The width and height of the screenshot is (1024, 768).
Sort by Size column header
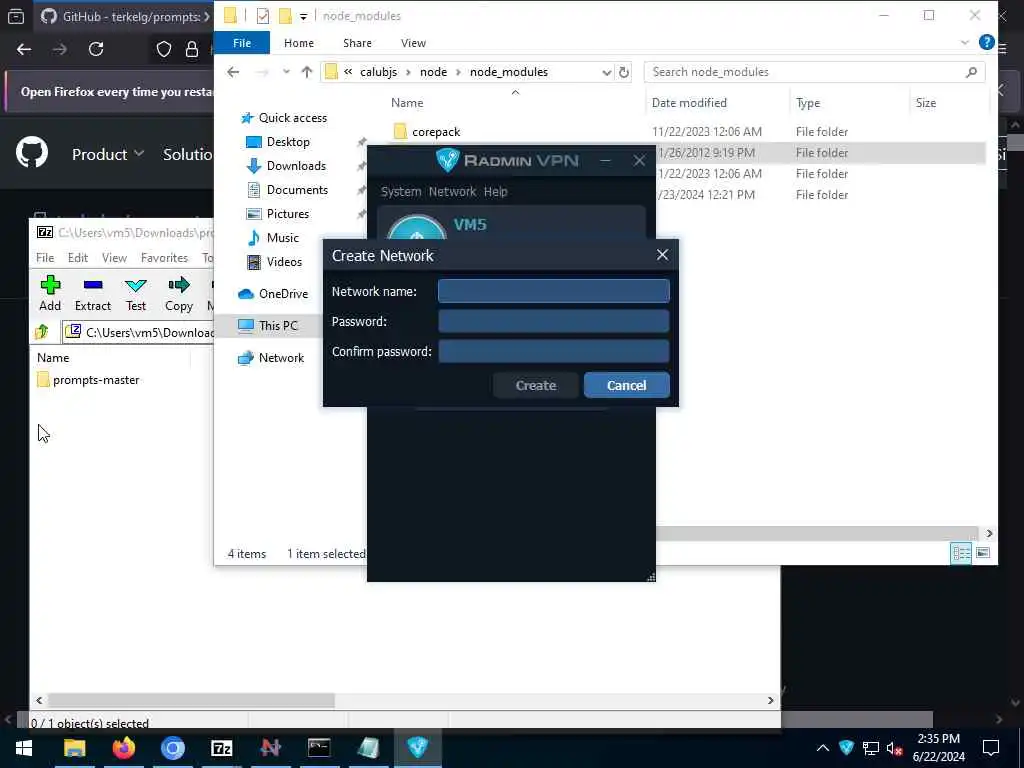point(925,103)
